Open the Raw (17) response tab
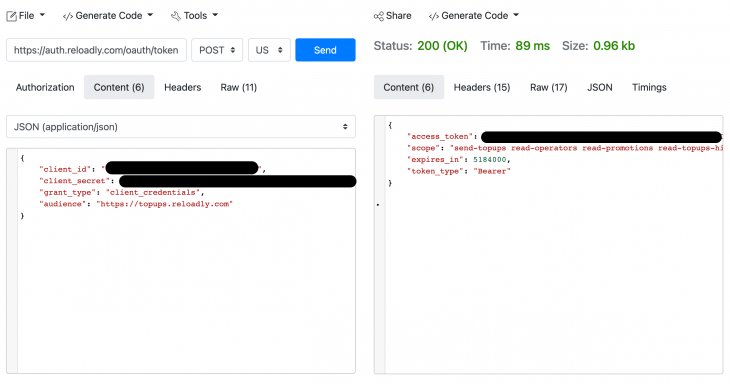 click(548, 87)
